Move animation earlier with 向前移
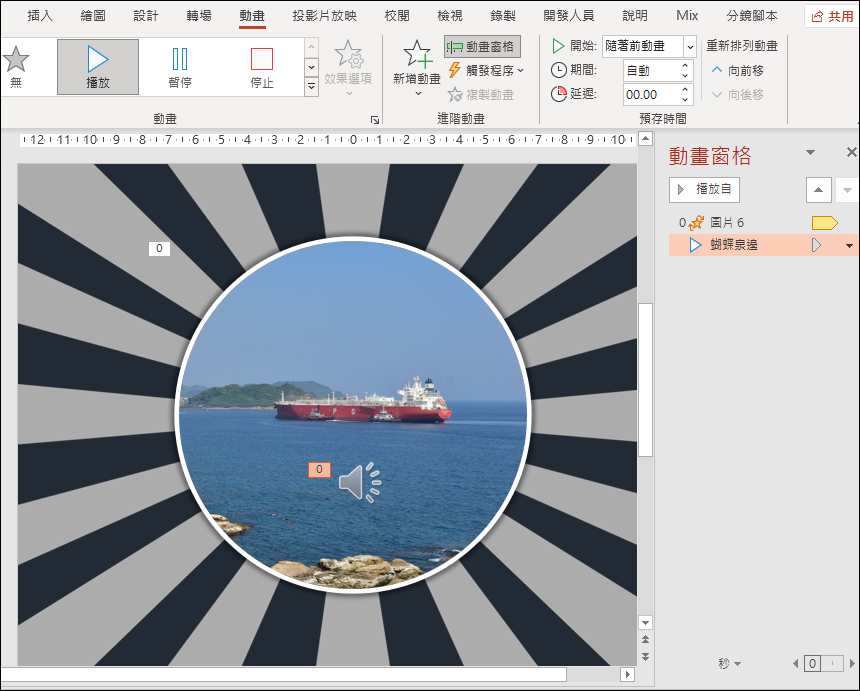The image size is (860, 691). (x=737, y=70)
